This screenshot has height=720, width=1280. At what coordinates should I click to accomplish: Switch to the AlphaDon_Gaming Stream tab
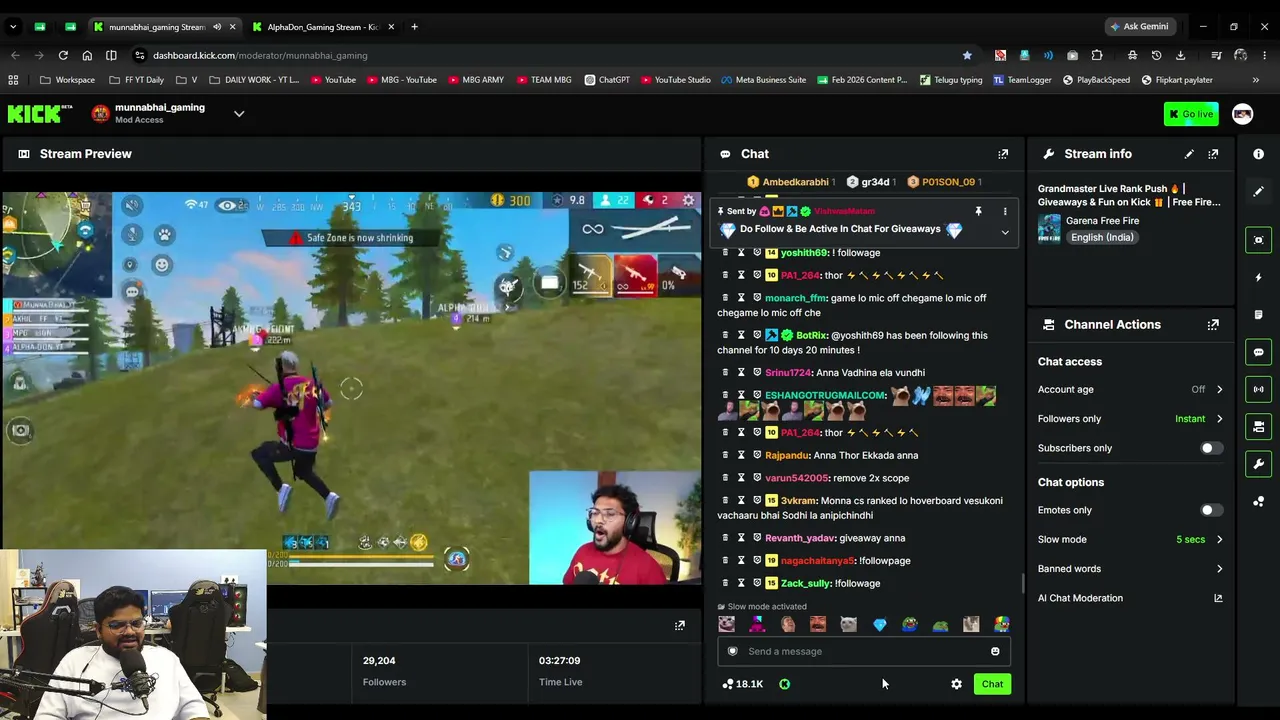click(x=322, y=27)
